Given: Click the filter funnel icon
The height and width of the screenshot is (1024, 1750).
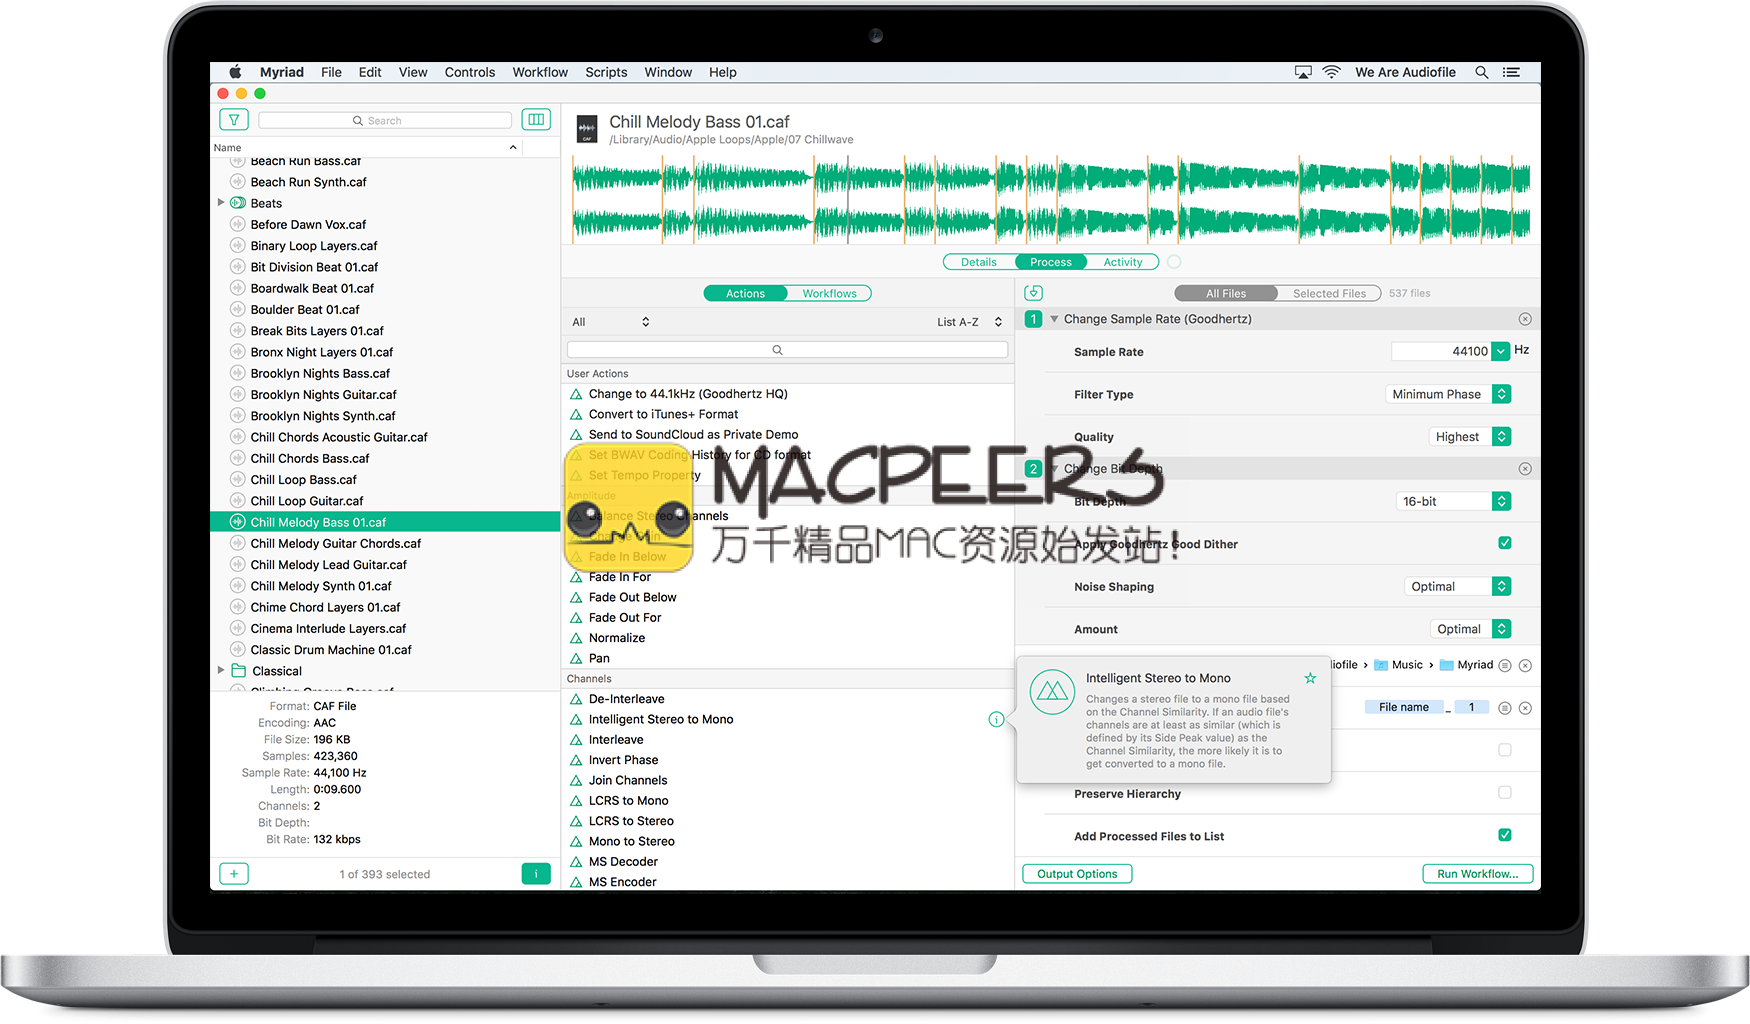Looking at the screenshot, I should 233,120.
